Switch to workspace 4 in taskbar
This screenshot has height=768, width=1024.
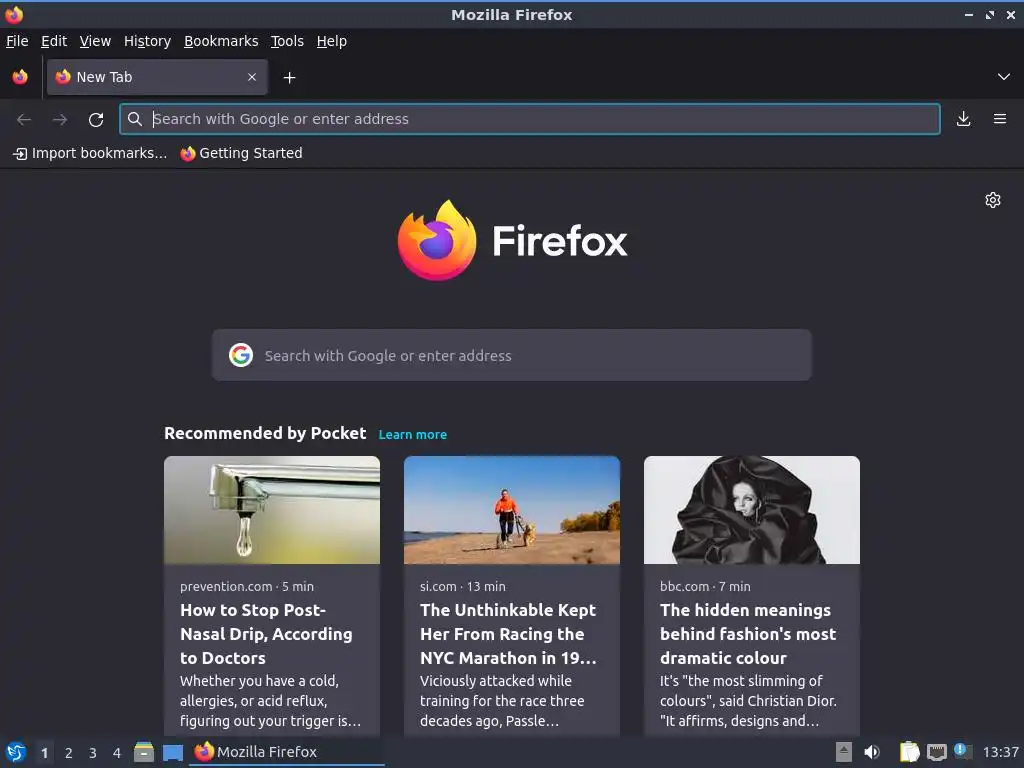(x=117, y=753)
